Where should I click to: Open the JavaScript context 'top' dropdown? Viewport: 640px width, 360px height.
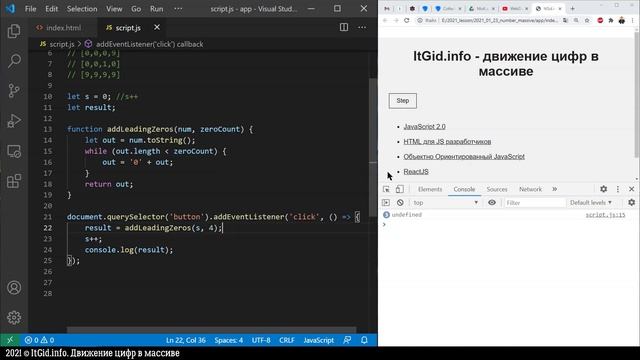tap(445, 202)
